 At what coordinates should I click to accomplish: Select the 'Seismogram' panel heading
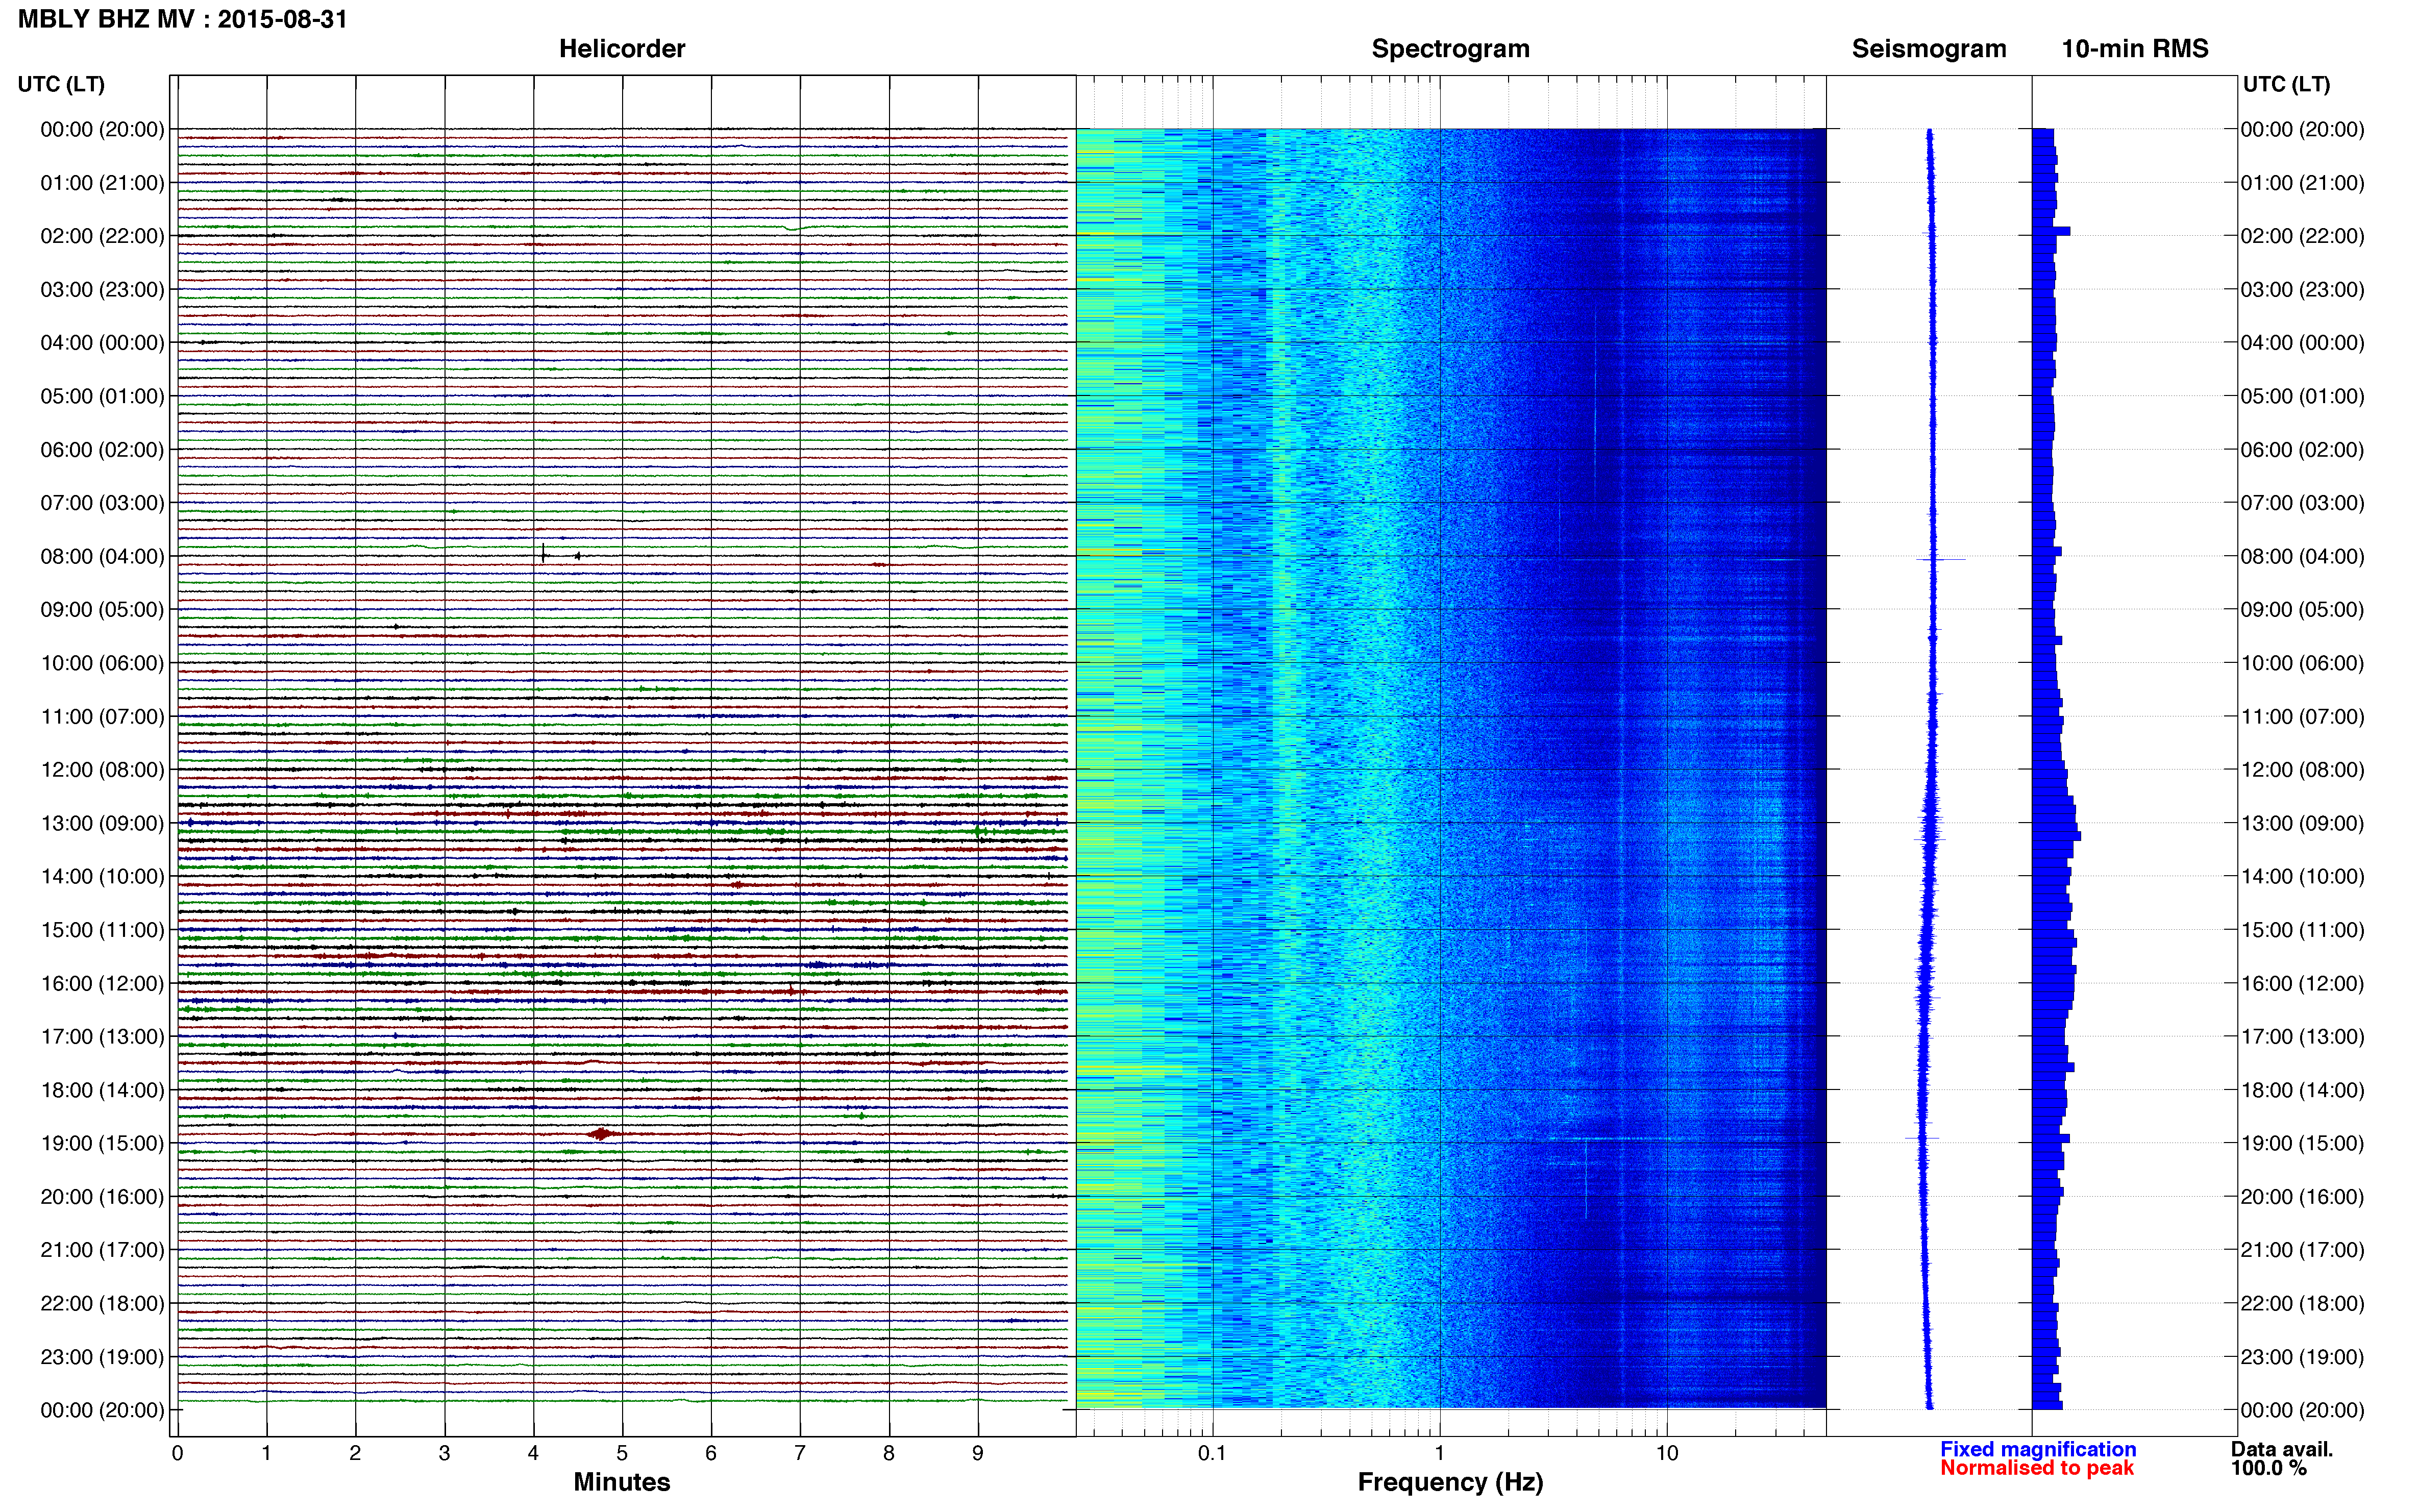click(x=1929, y=49)
